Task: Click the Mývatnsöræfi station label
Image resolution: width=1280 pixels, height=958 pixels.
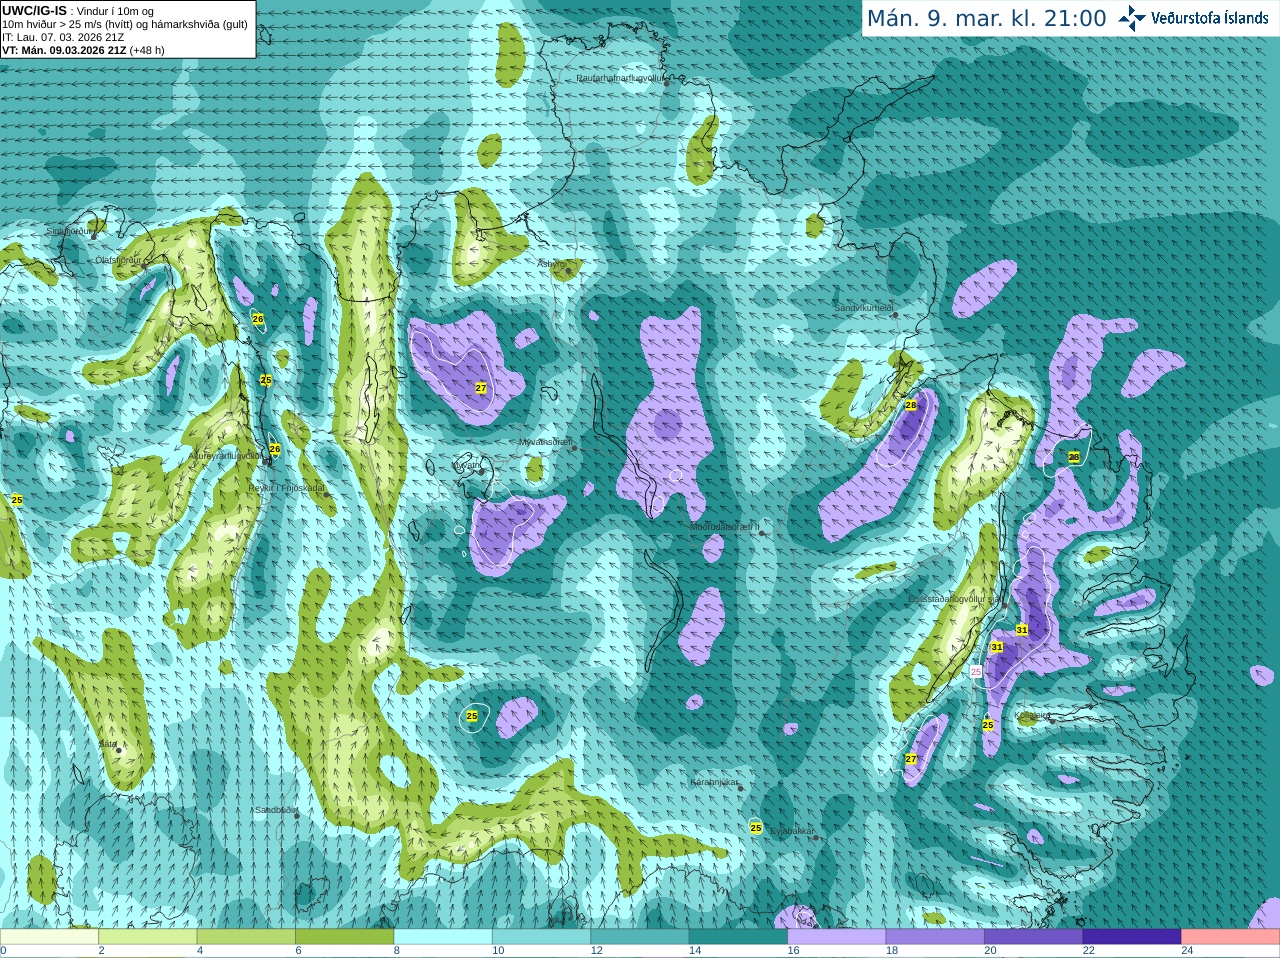Action: point(545,442)
